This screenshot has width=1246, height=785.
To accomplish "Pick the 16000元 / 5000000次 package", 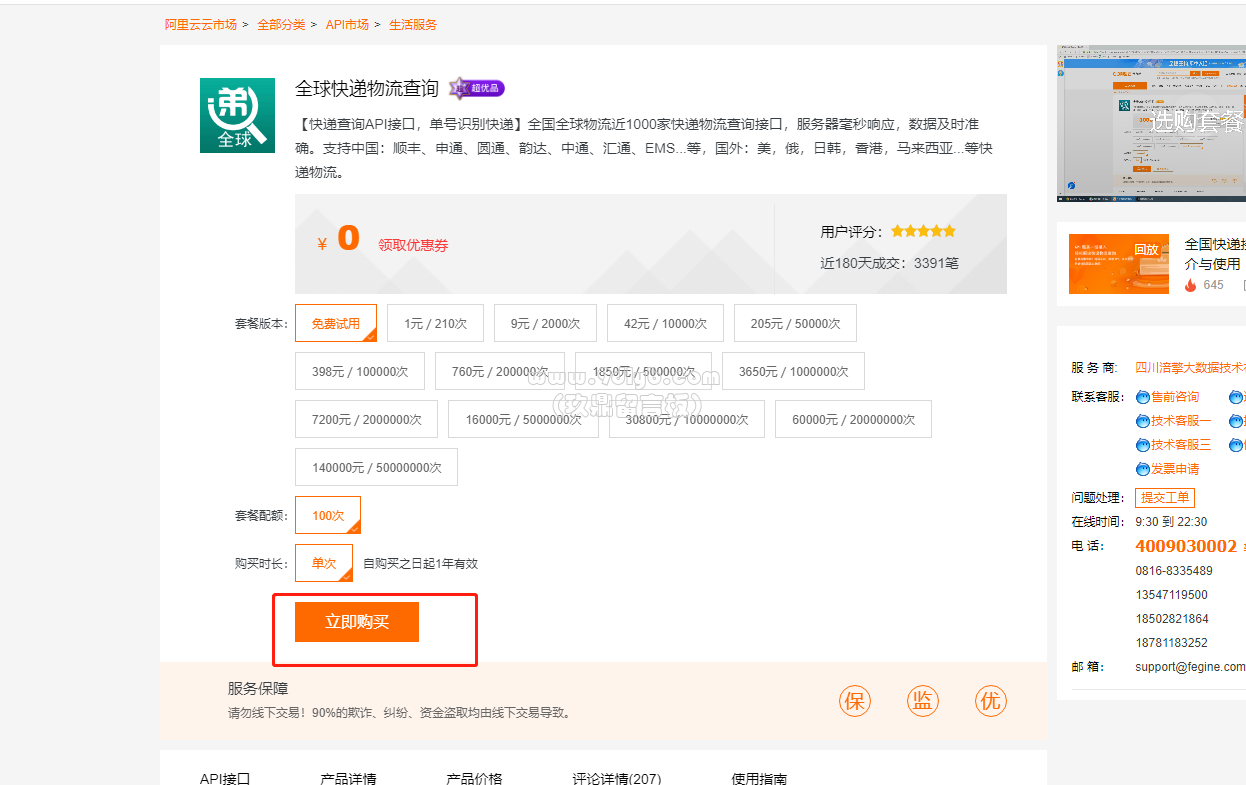I will click(523, 419).
